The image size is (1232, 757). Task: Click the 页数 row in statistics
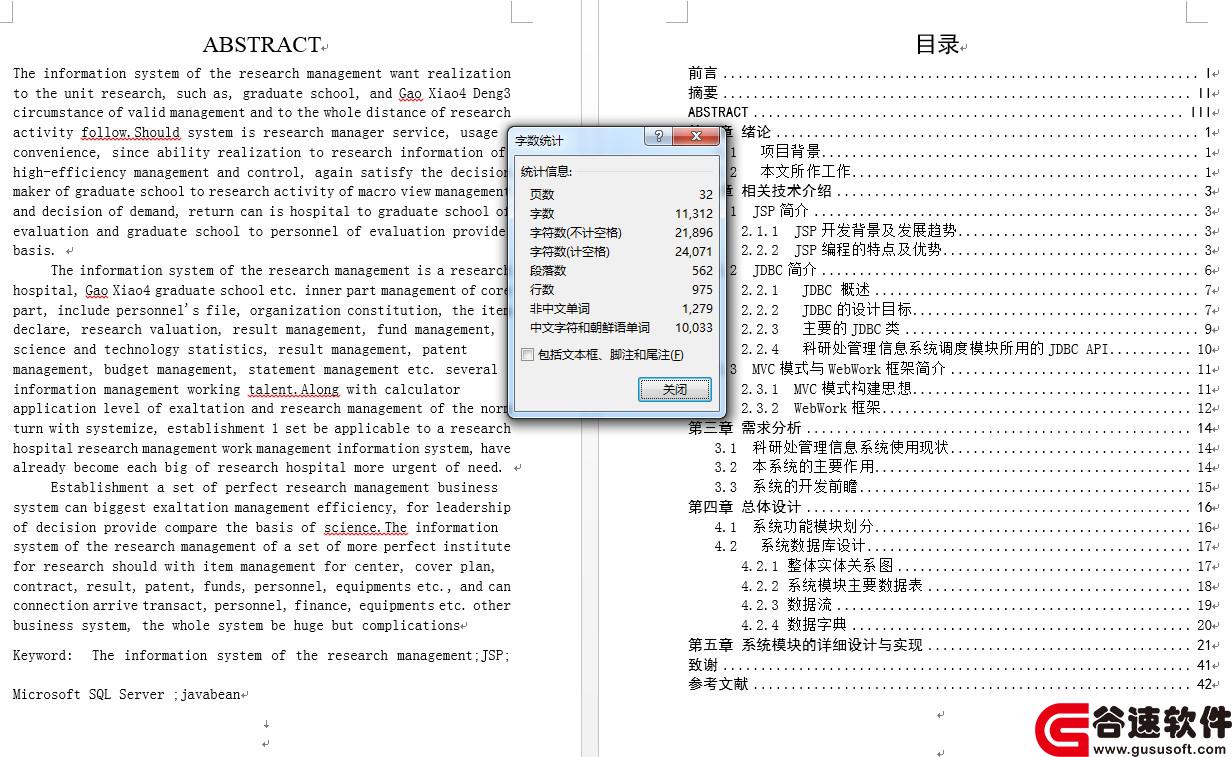coord(620,194)
